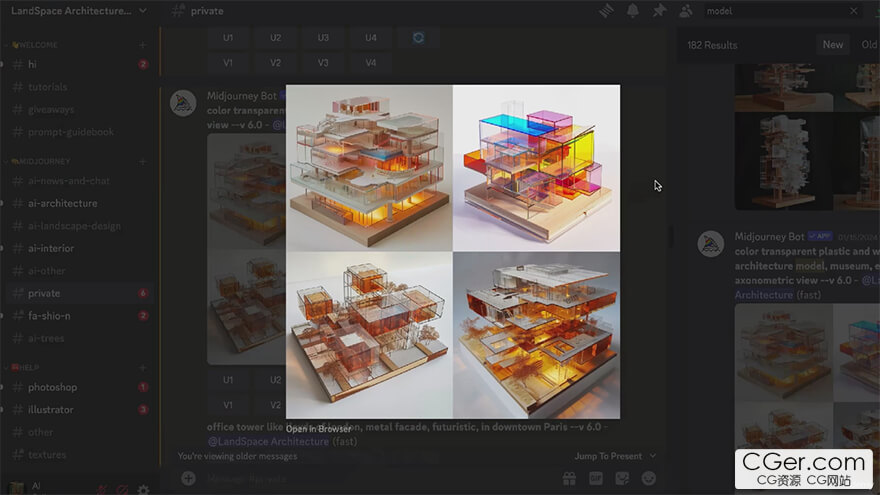The width and height of the screenshot is (880, 495).
Task: Open the giveaways channel
Action: click(x=80, y=109)
